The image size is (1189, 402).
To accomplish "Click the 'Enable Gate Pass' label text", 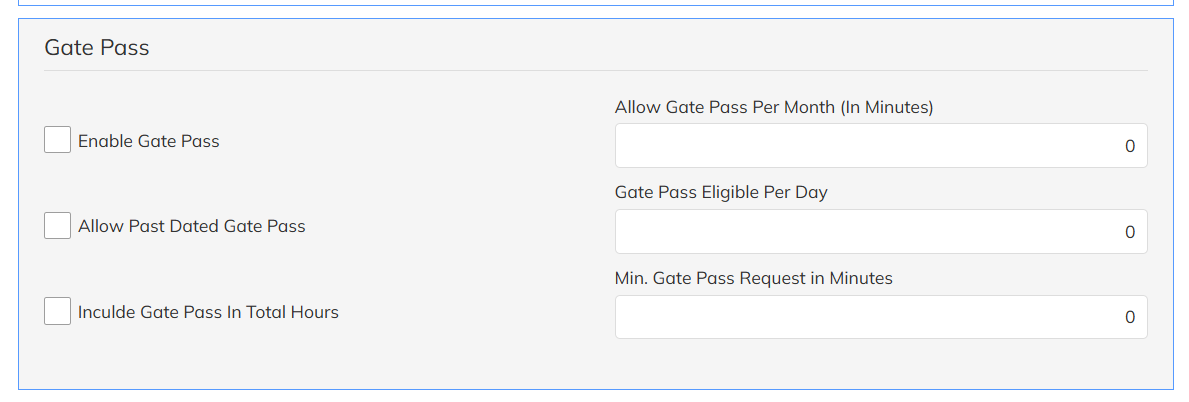I will coord(148,141).
